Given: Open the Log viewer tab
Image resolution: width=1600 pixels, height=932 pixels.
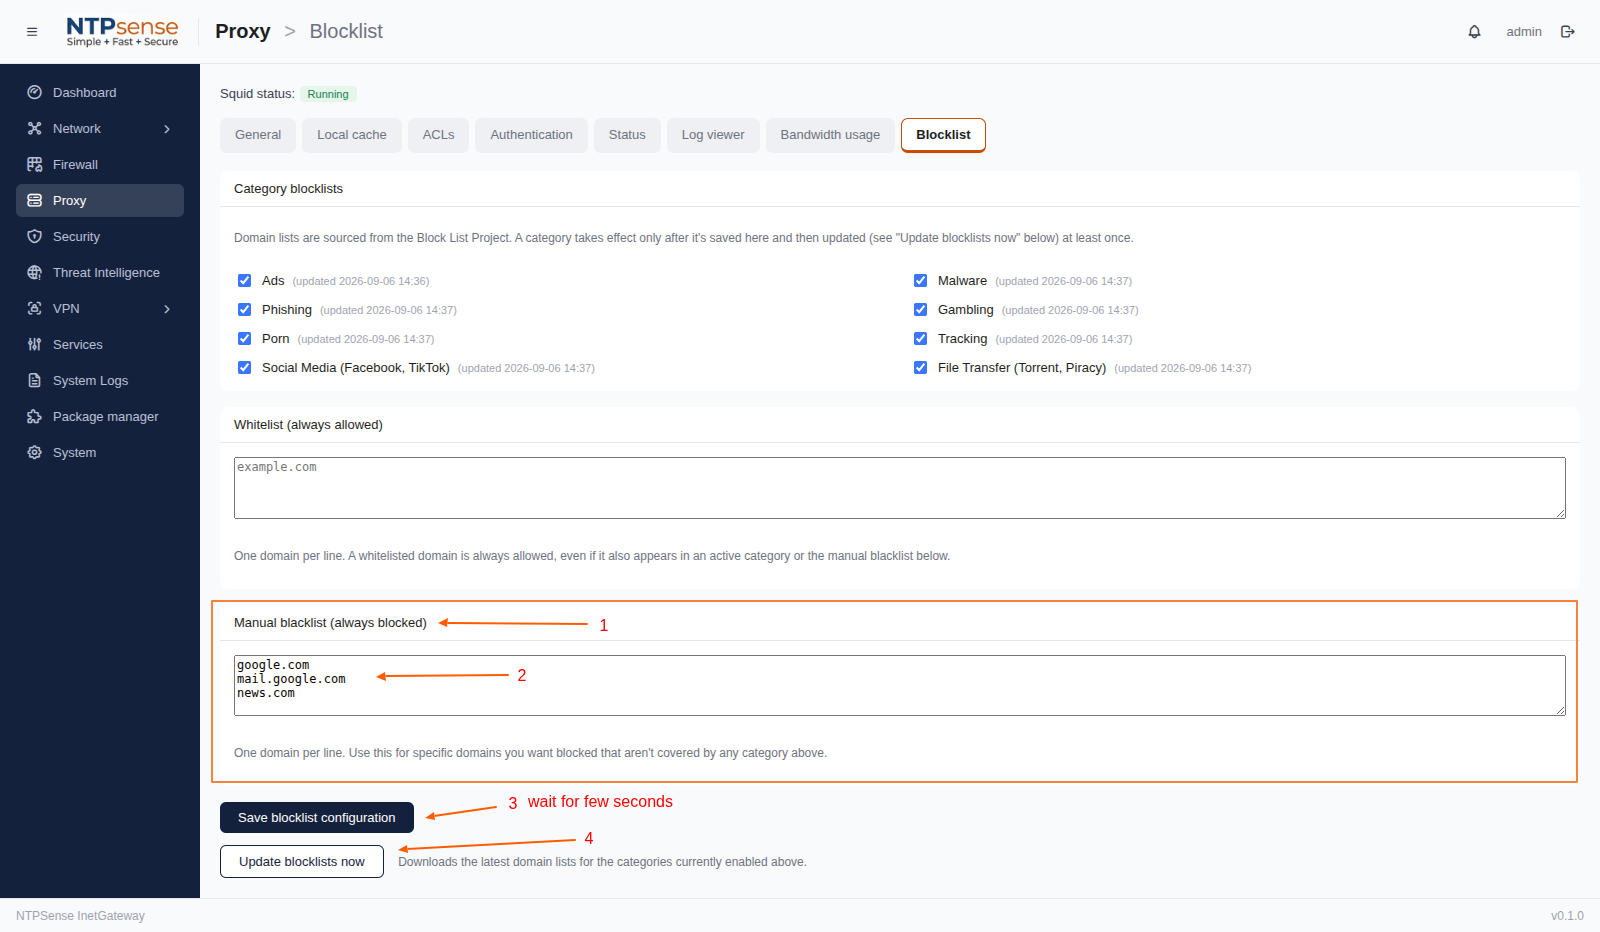Looking at the screenshot, I should point(713,135).
